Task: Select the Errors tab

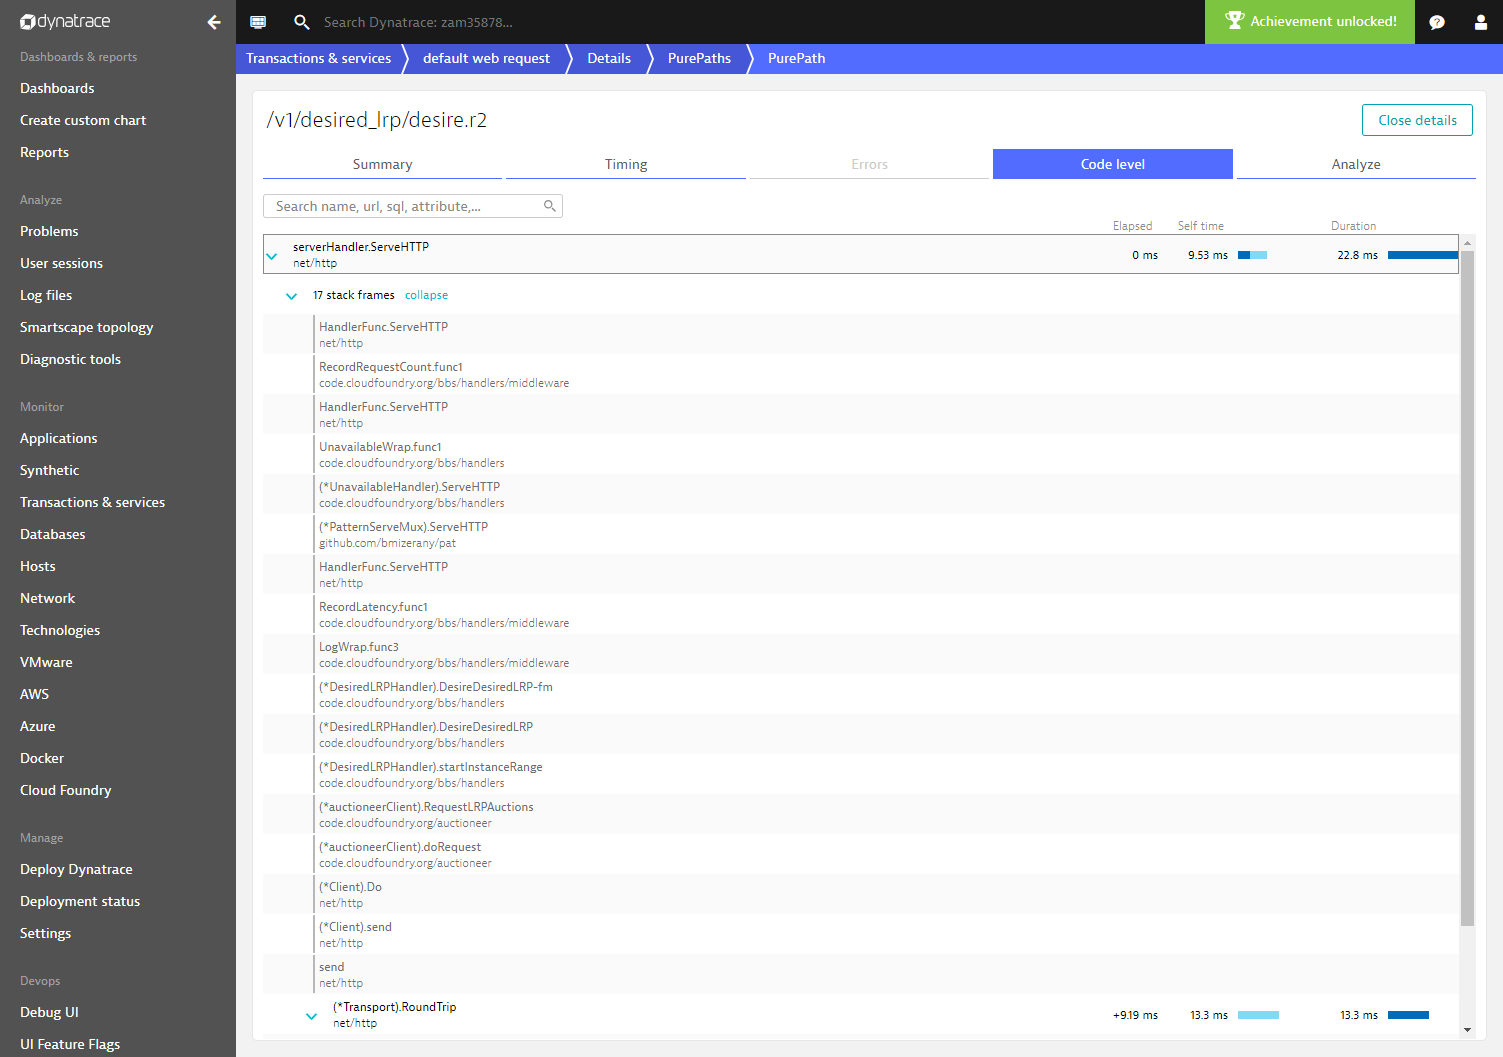Action: coord(869,164)
